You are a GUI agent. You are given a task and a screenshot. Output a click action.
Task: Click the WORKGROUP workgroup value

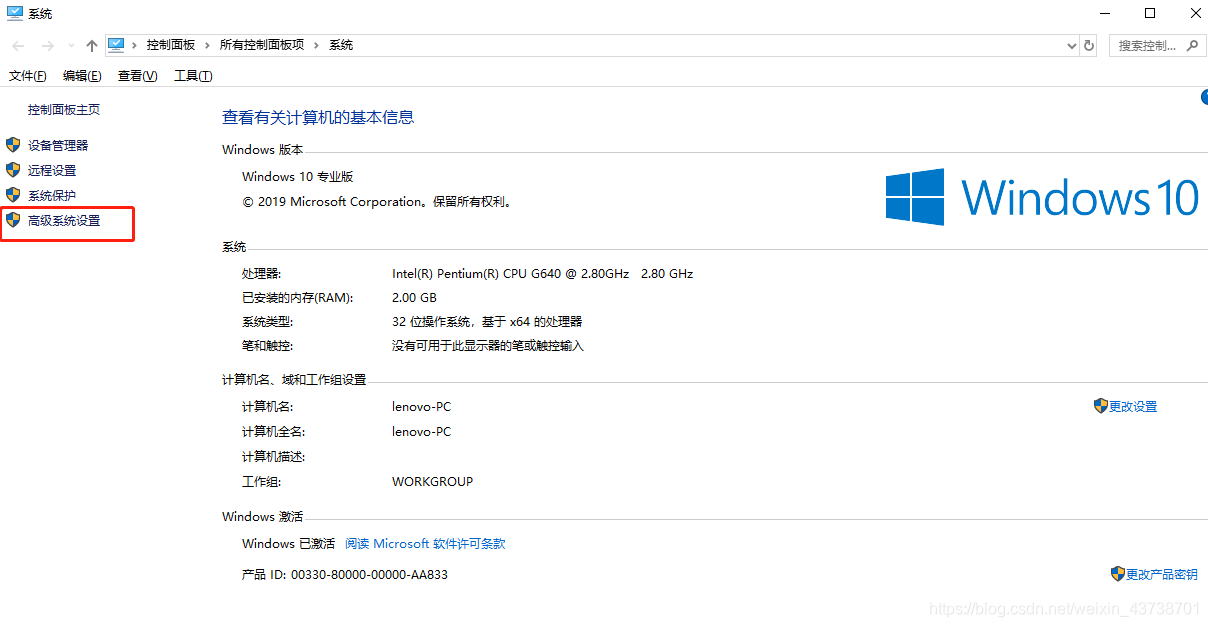pos(432,482)
